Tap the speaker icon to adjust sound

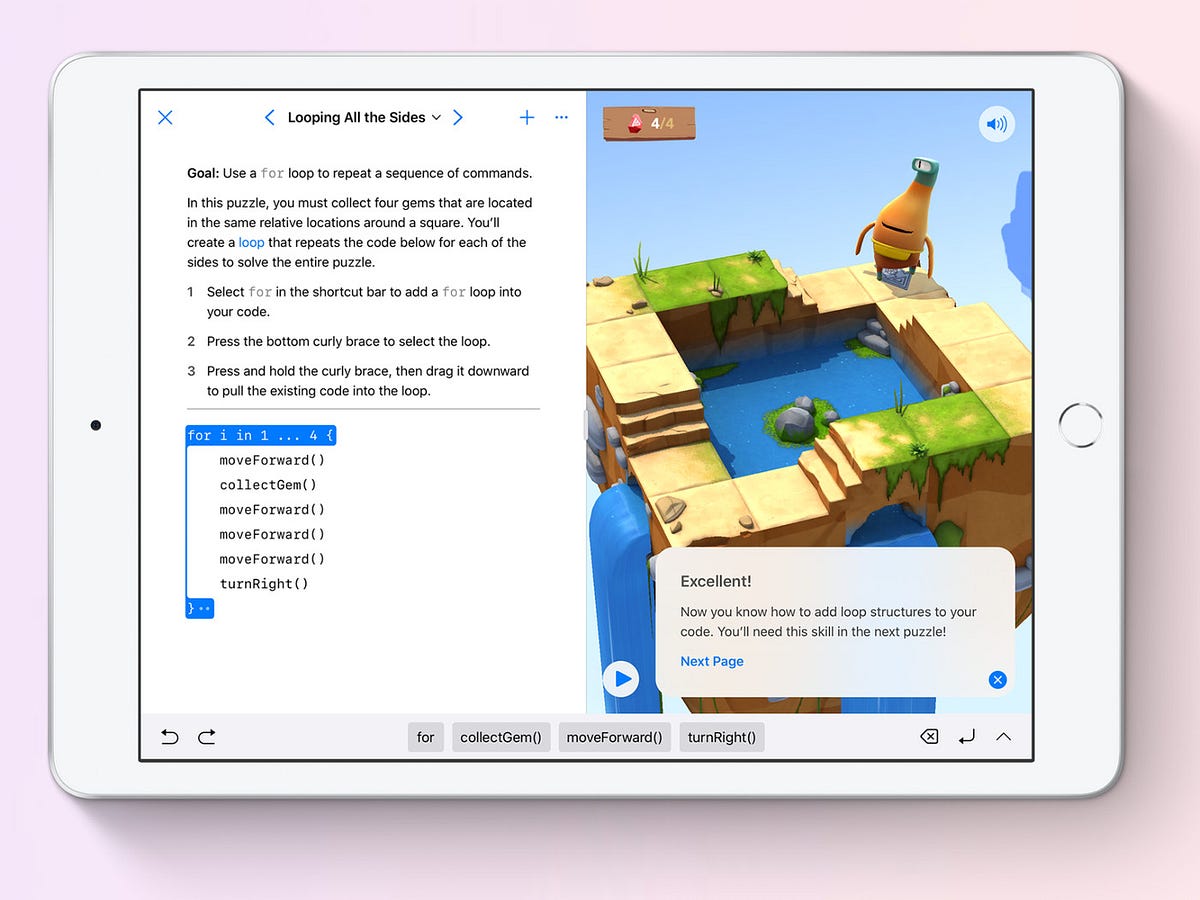click(x=996, y=123)
